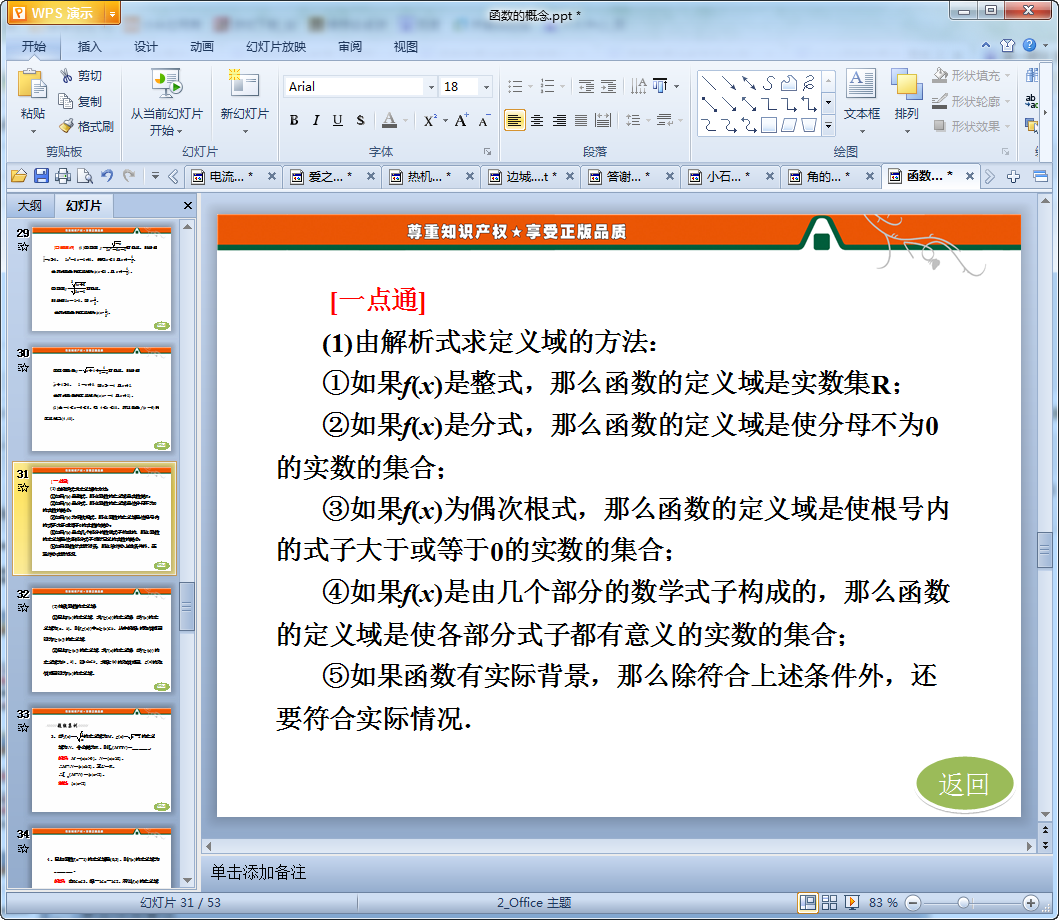
Task: Open the font size 18 dropdown
Action: point(486,86)
